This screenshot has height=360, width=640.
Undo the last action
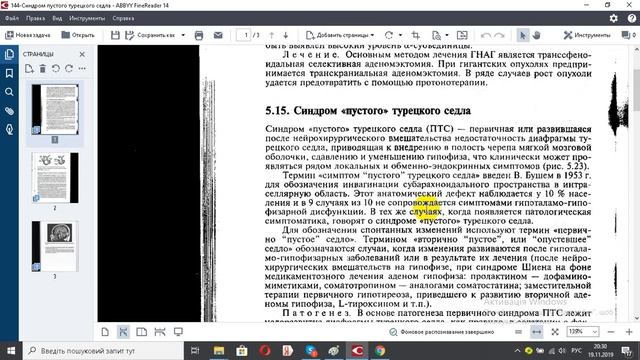click(486, 36)
